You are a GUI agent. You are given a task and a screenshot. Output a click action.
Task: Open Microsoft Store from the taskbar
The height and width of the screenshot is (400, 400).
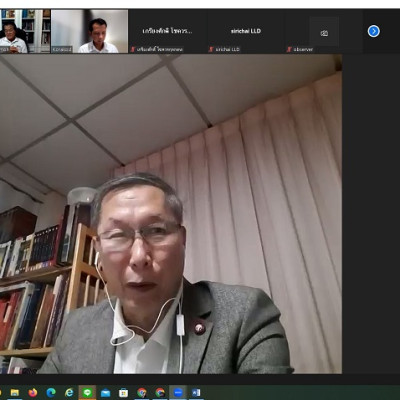(123, 392)
